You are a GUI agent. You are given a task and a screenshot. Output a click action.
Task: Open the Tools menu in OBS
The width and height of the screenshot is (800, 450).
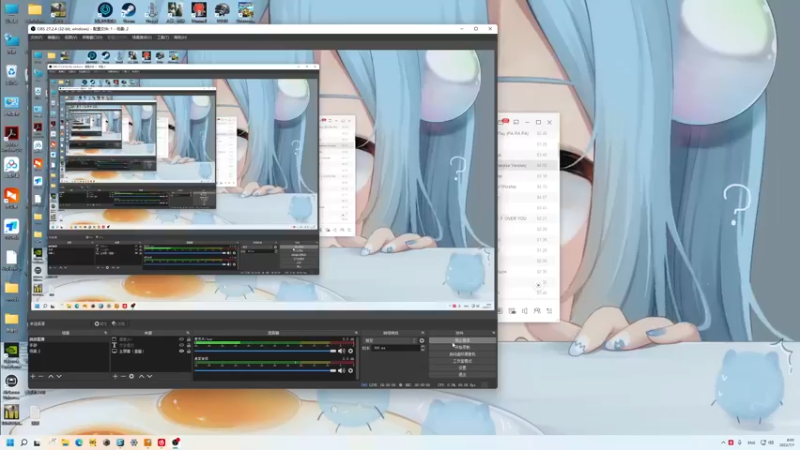coord(163,37)
